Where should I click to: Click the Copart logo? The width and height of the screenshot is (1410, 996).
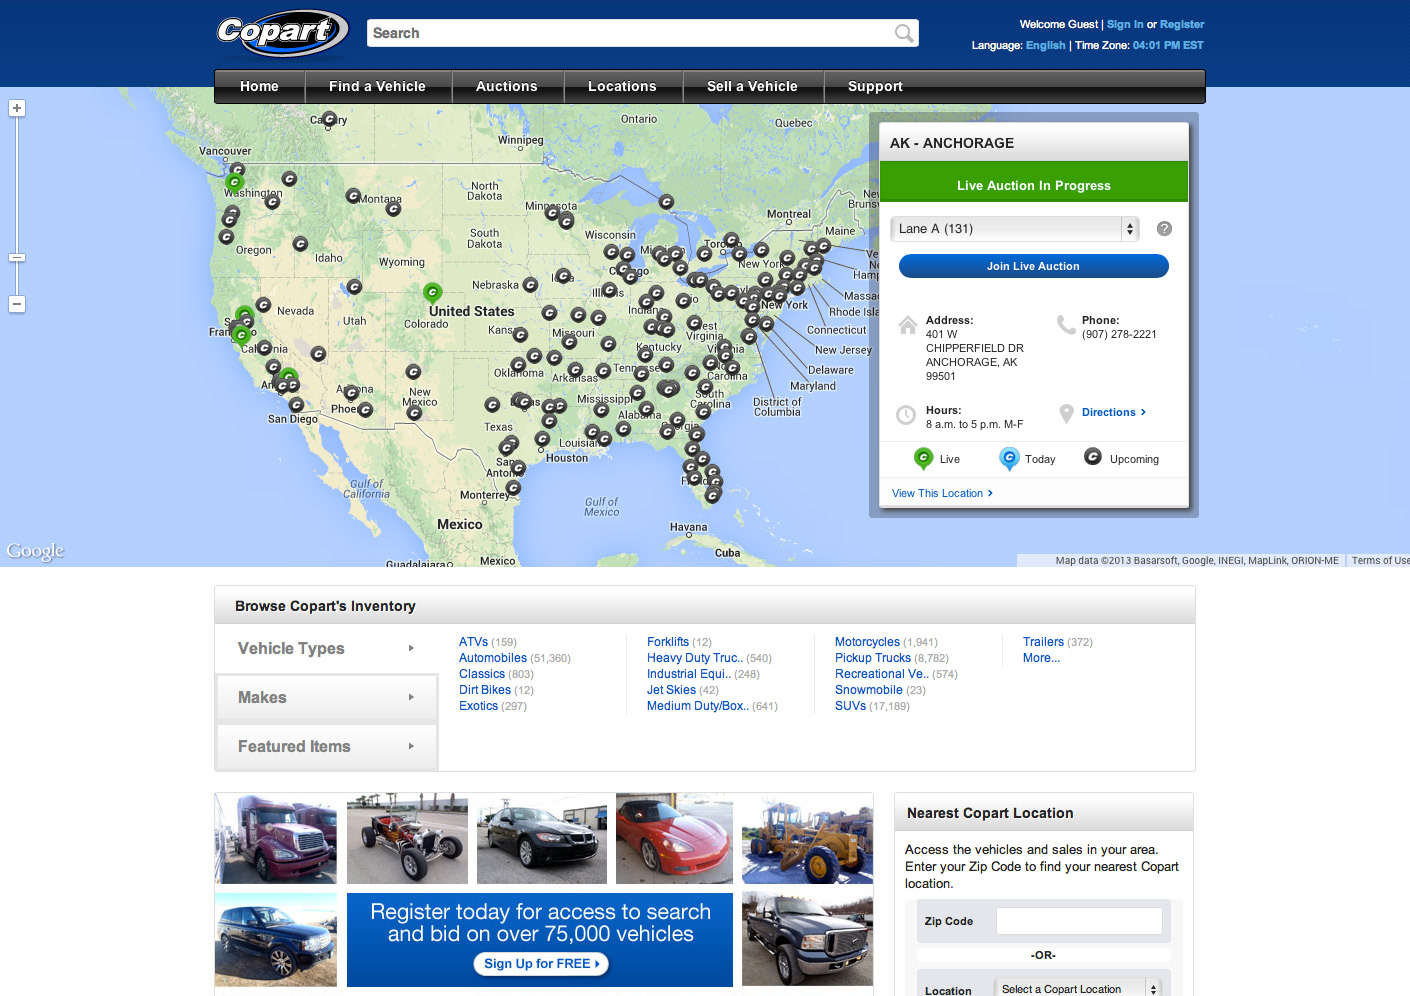[282, 33]
